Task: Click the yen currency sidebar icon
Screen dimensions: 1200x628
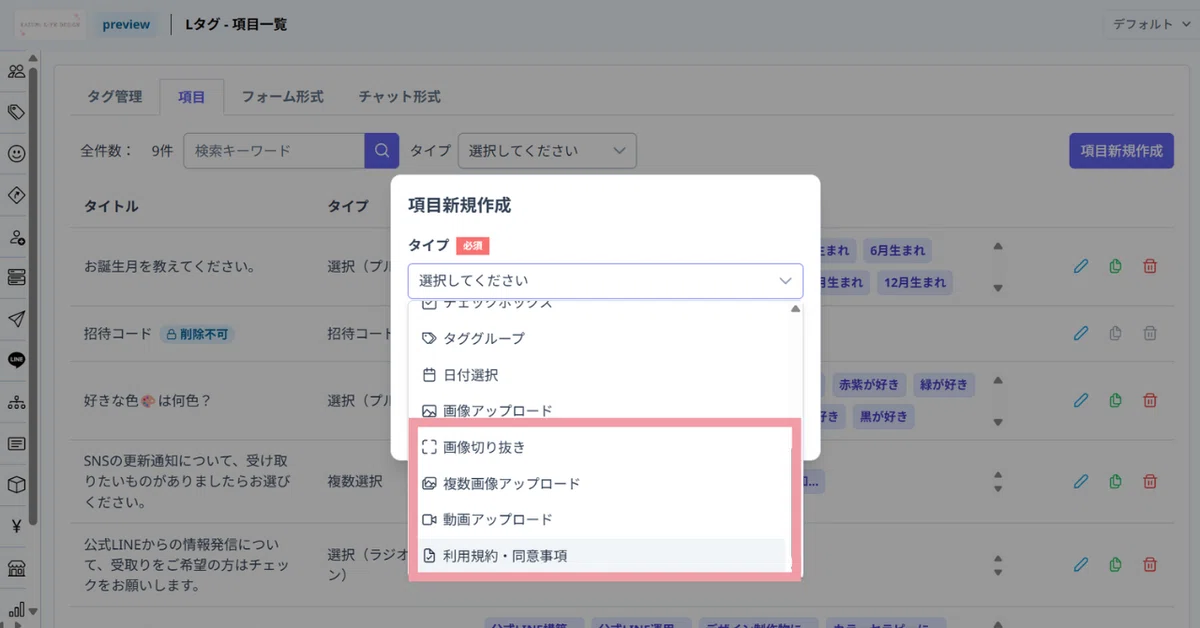Action: pyautogui.click(x=16, y=526)
